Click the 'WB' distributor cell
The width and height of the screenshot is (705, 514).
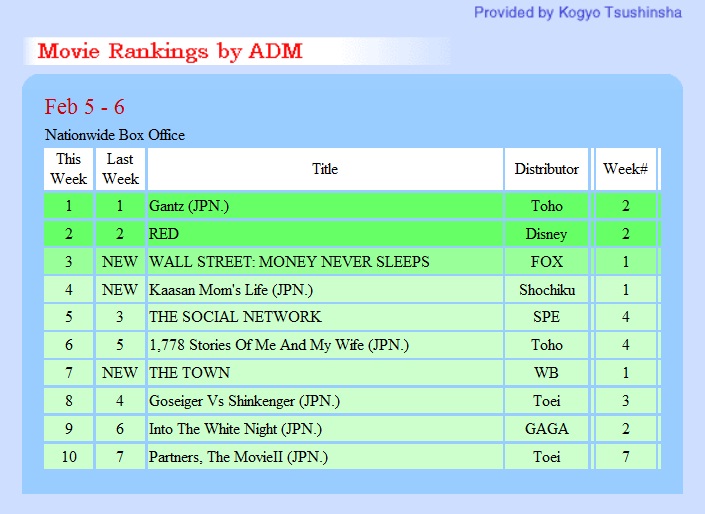click(546, 373)
